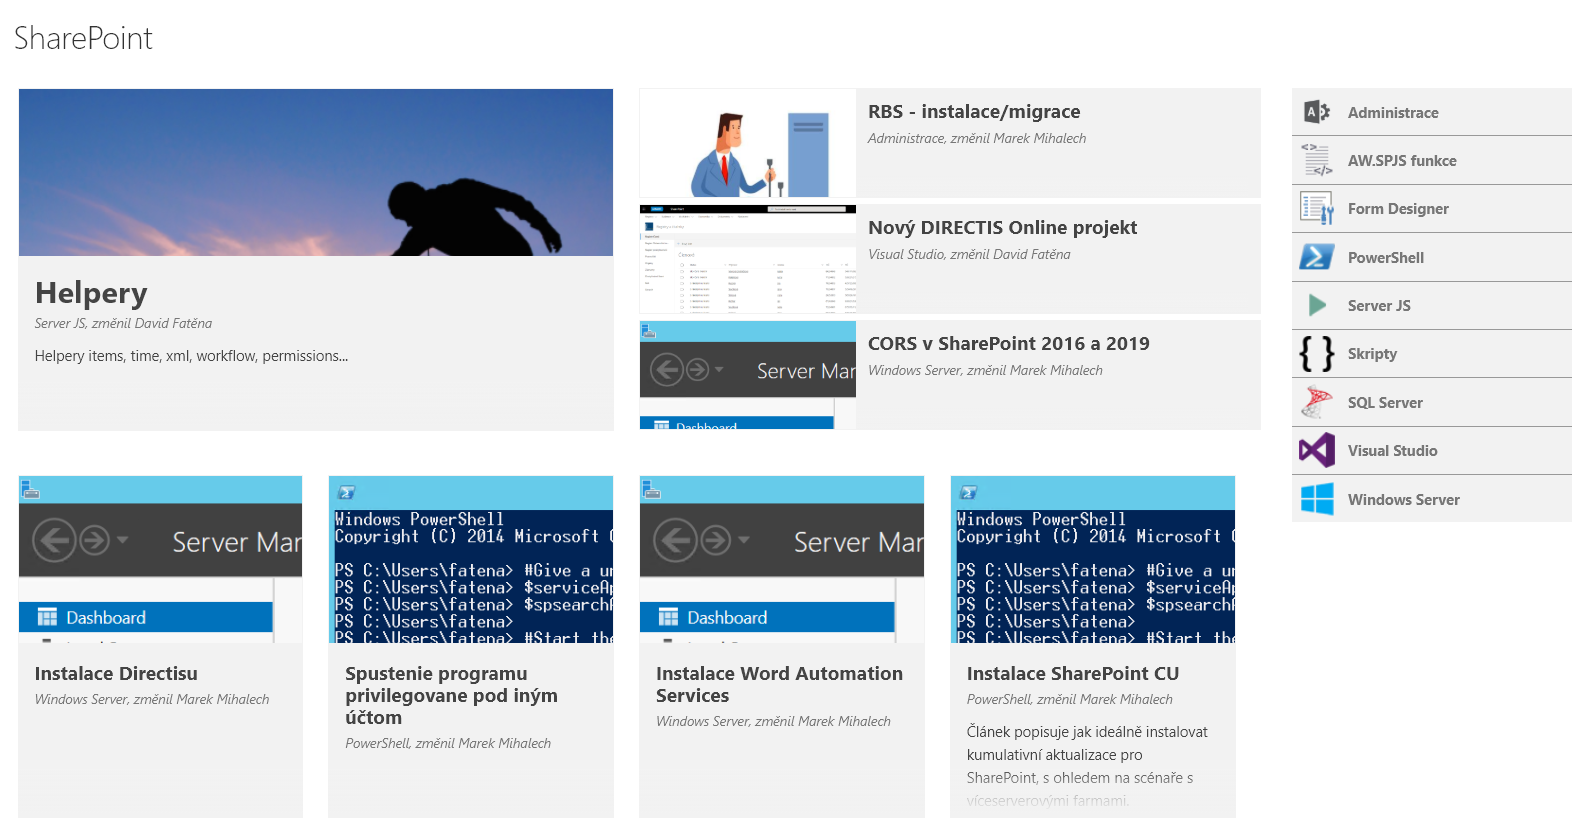Open CORS v SharePoint 2016 a 2019

[1009, 344]
